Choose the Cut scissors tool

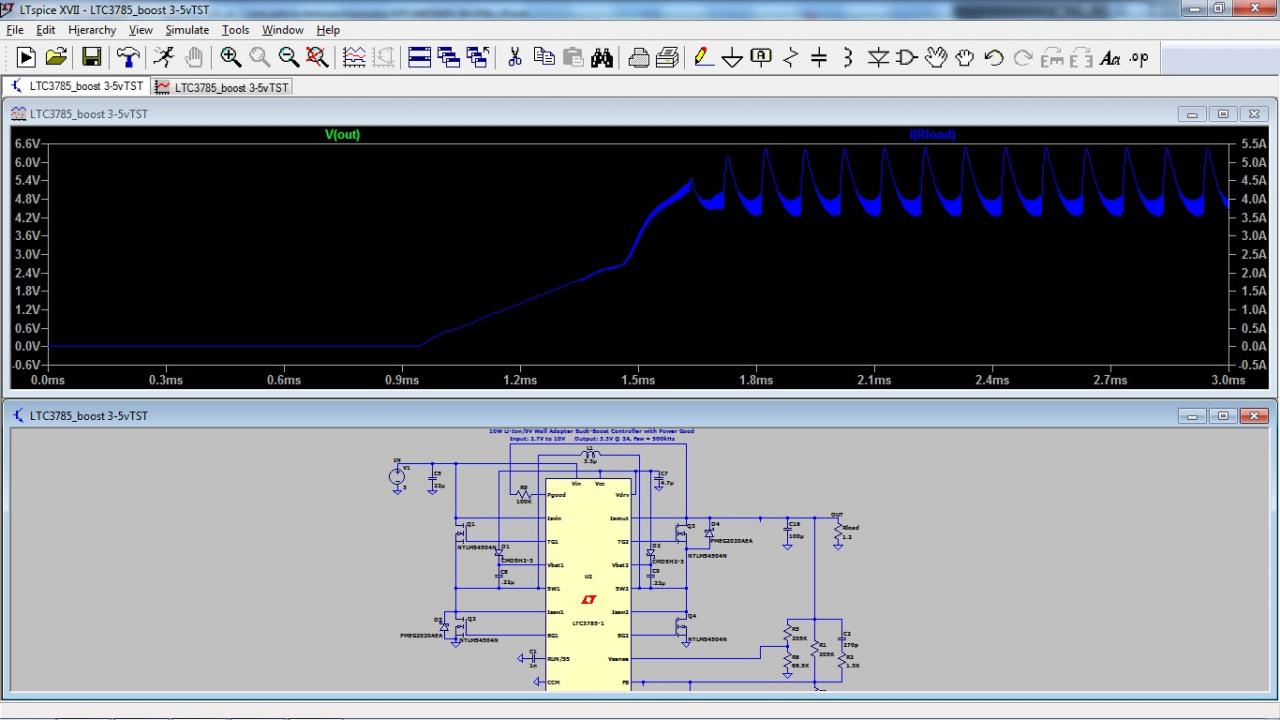click(x=515, y=58)
